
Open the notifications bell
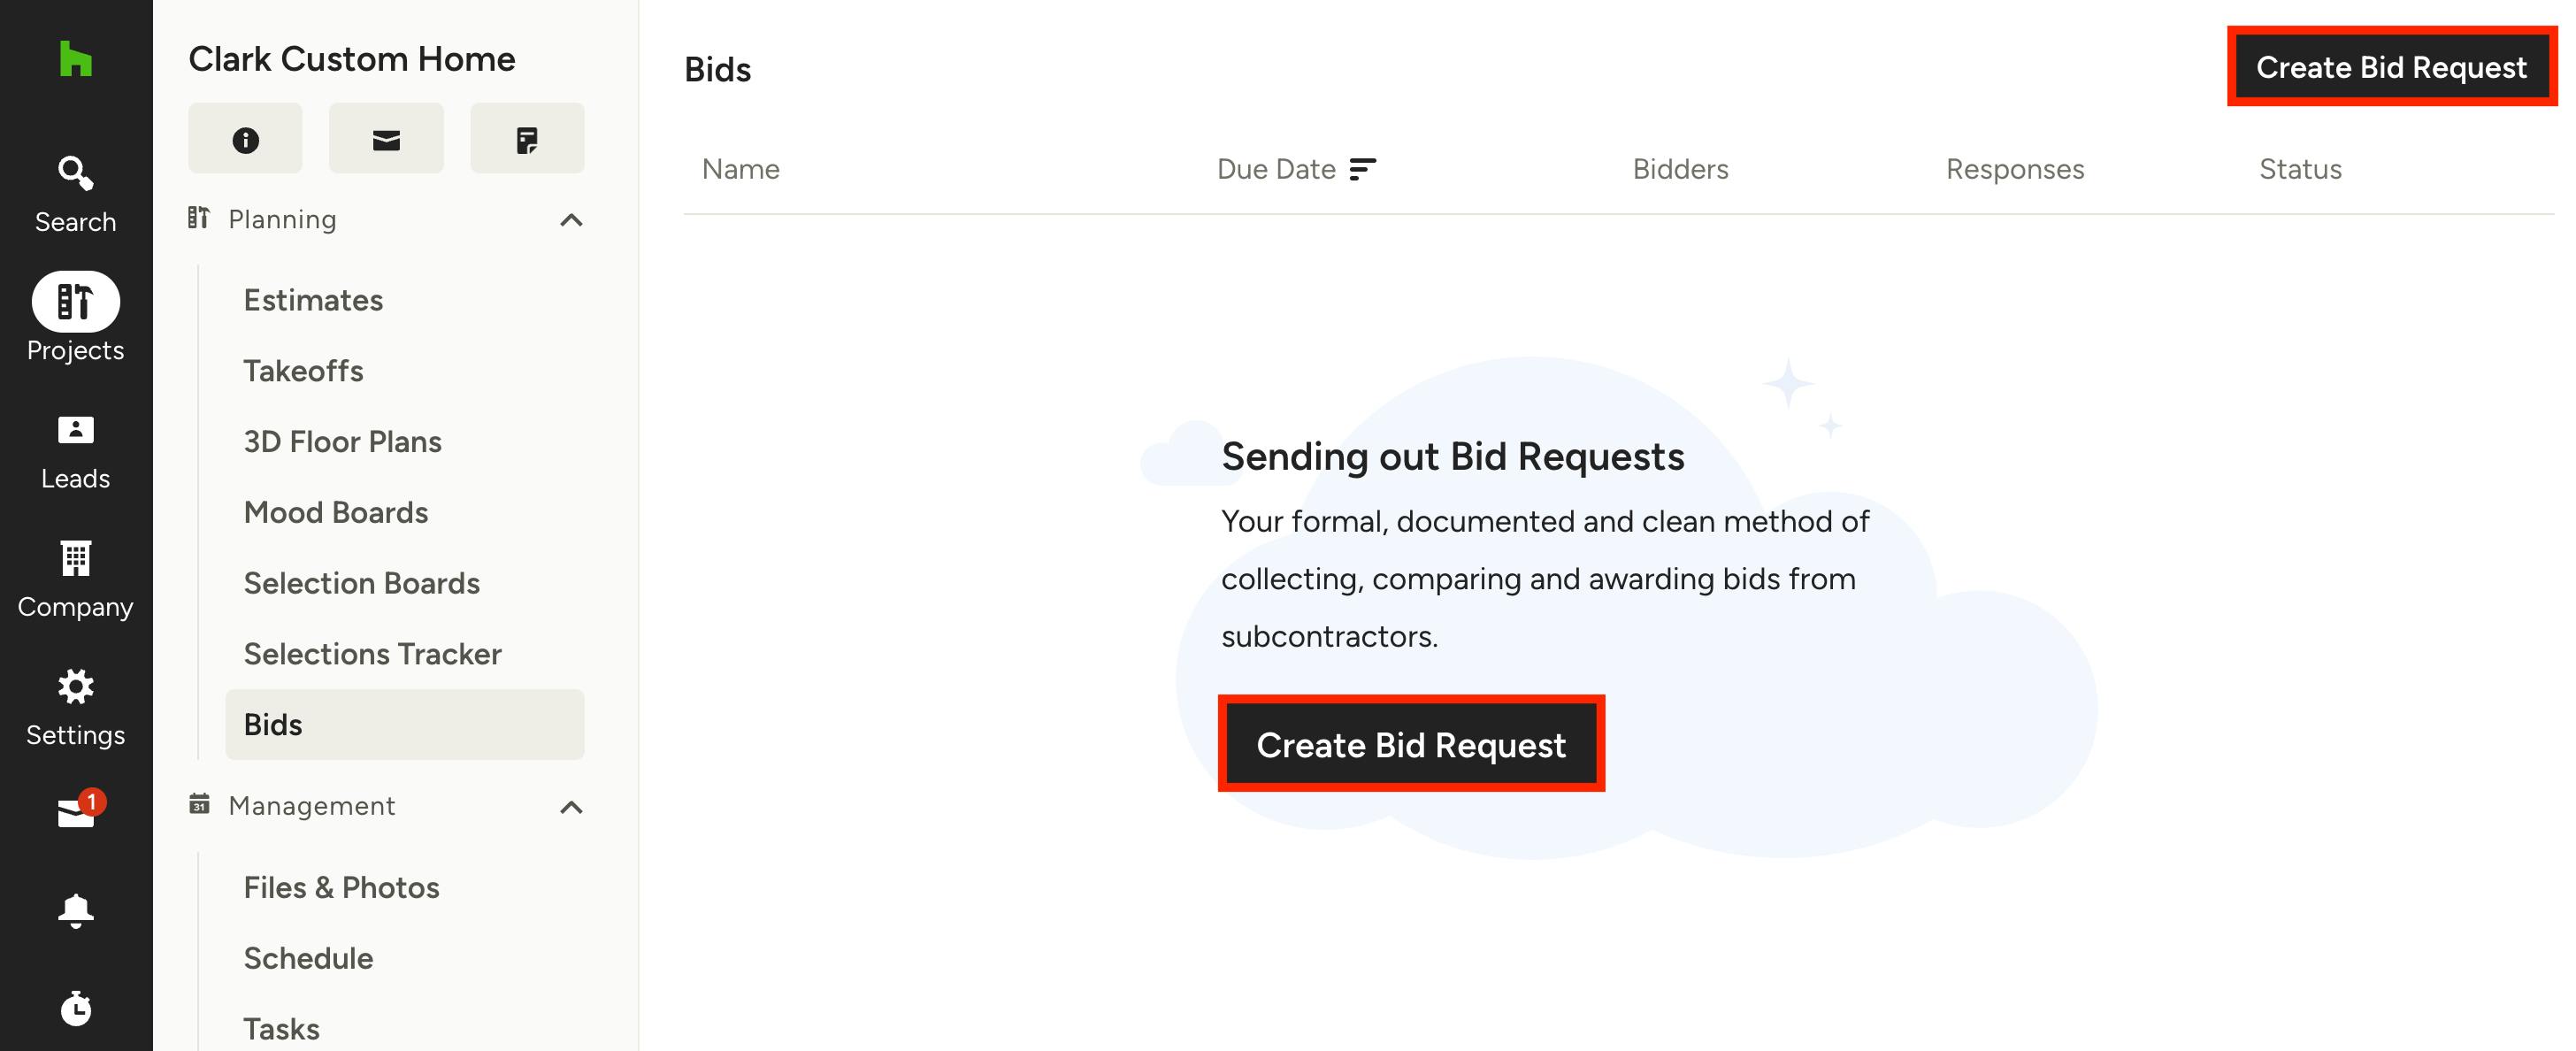click(75, 910)
